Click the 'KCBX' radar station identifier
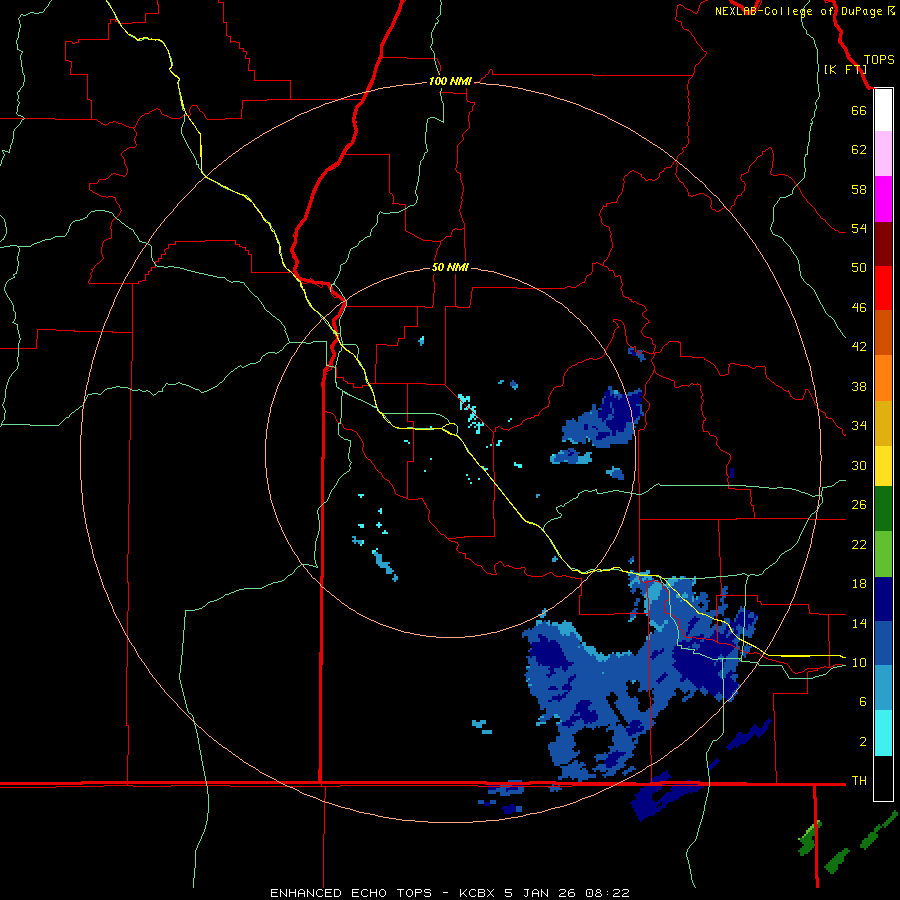The image size is (900, 900). (x=478, y=893)
